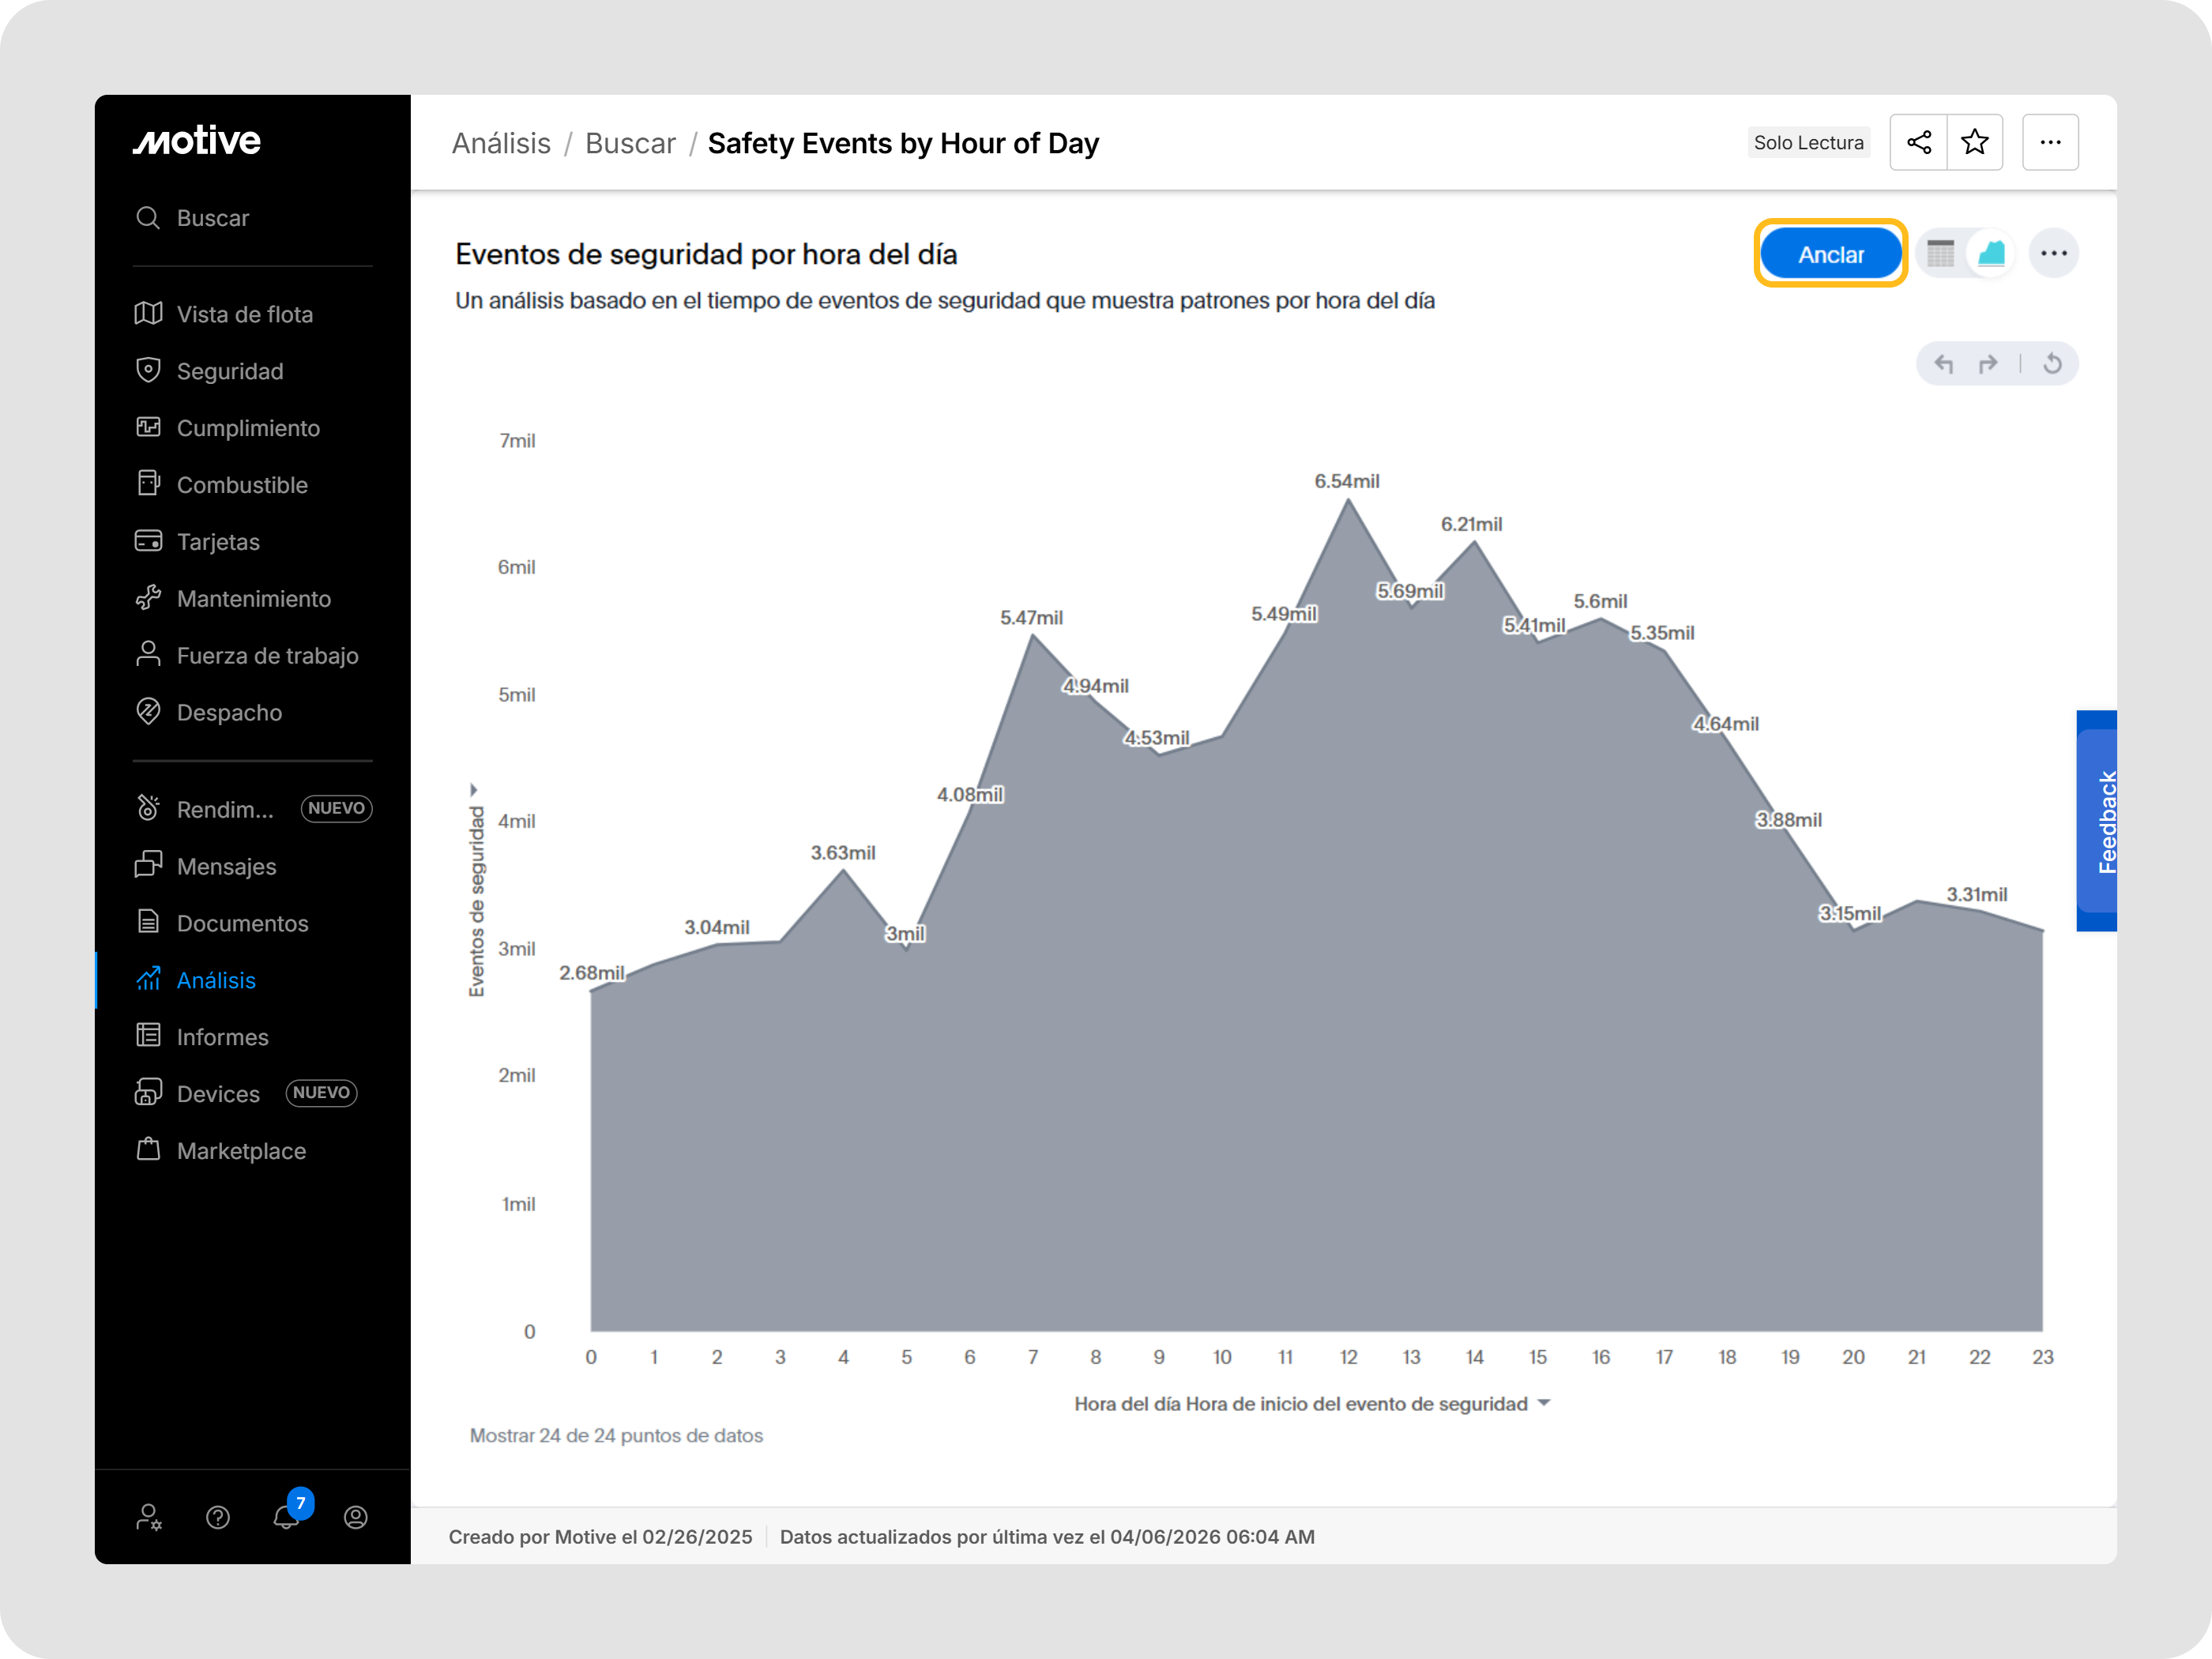Screen dimensions: 2212x1659
Task: Click the Buscar breadcrumb link
Action: pyautogui.click(x=630, y=143)
